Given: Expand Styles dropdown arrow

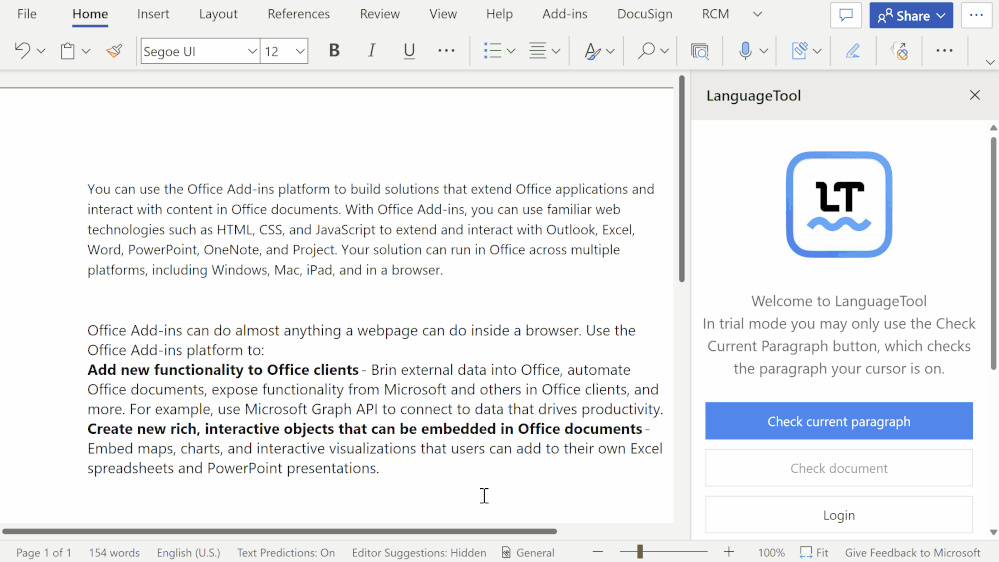Looking at the screenshot, I should pos(610,51).
